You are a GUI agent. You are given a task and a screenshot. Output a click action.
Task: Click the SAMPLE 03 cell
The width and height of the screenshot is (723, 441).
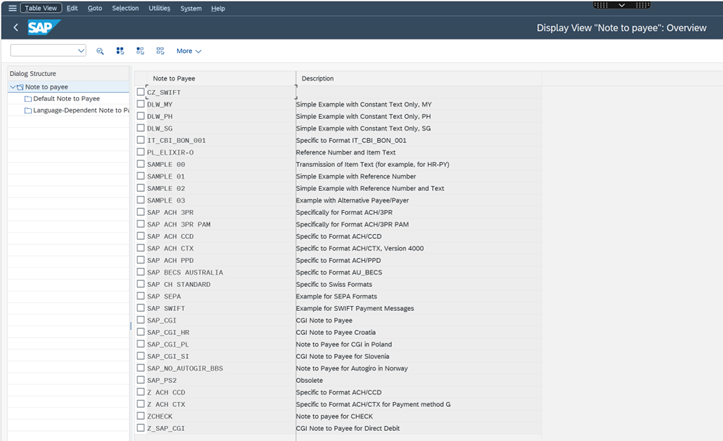[x=220, y=200]
